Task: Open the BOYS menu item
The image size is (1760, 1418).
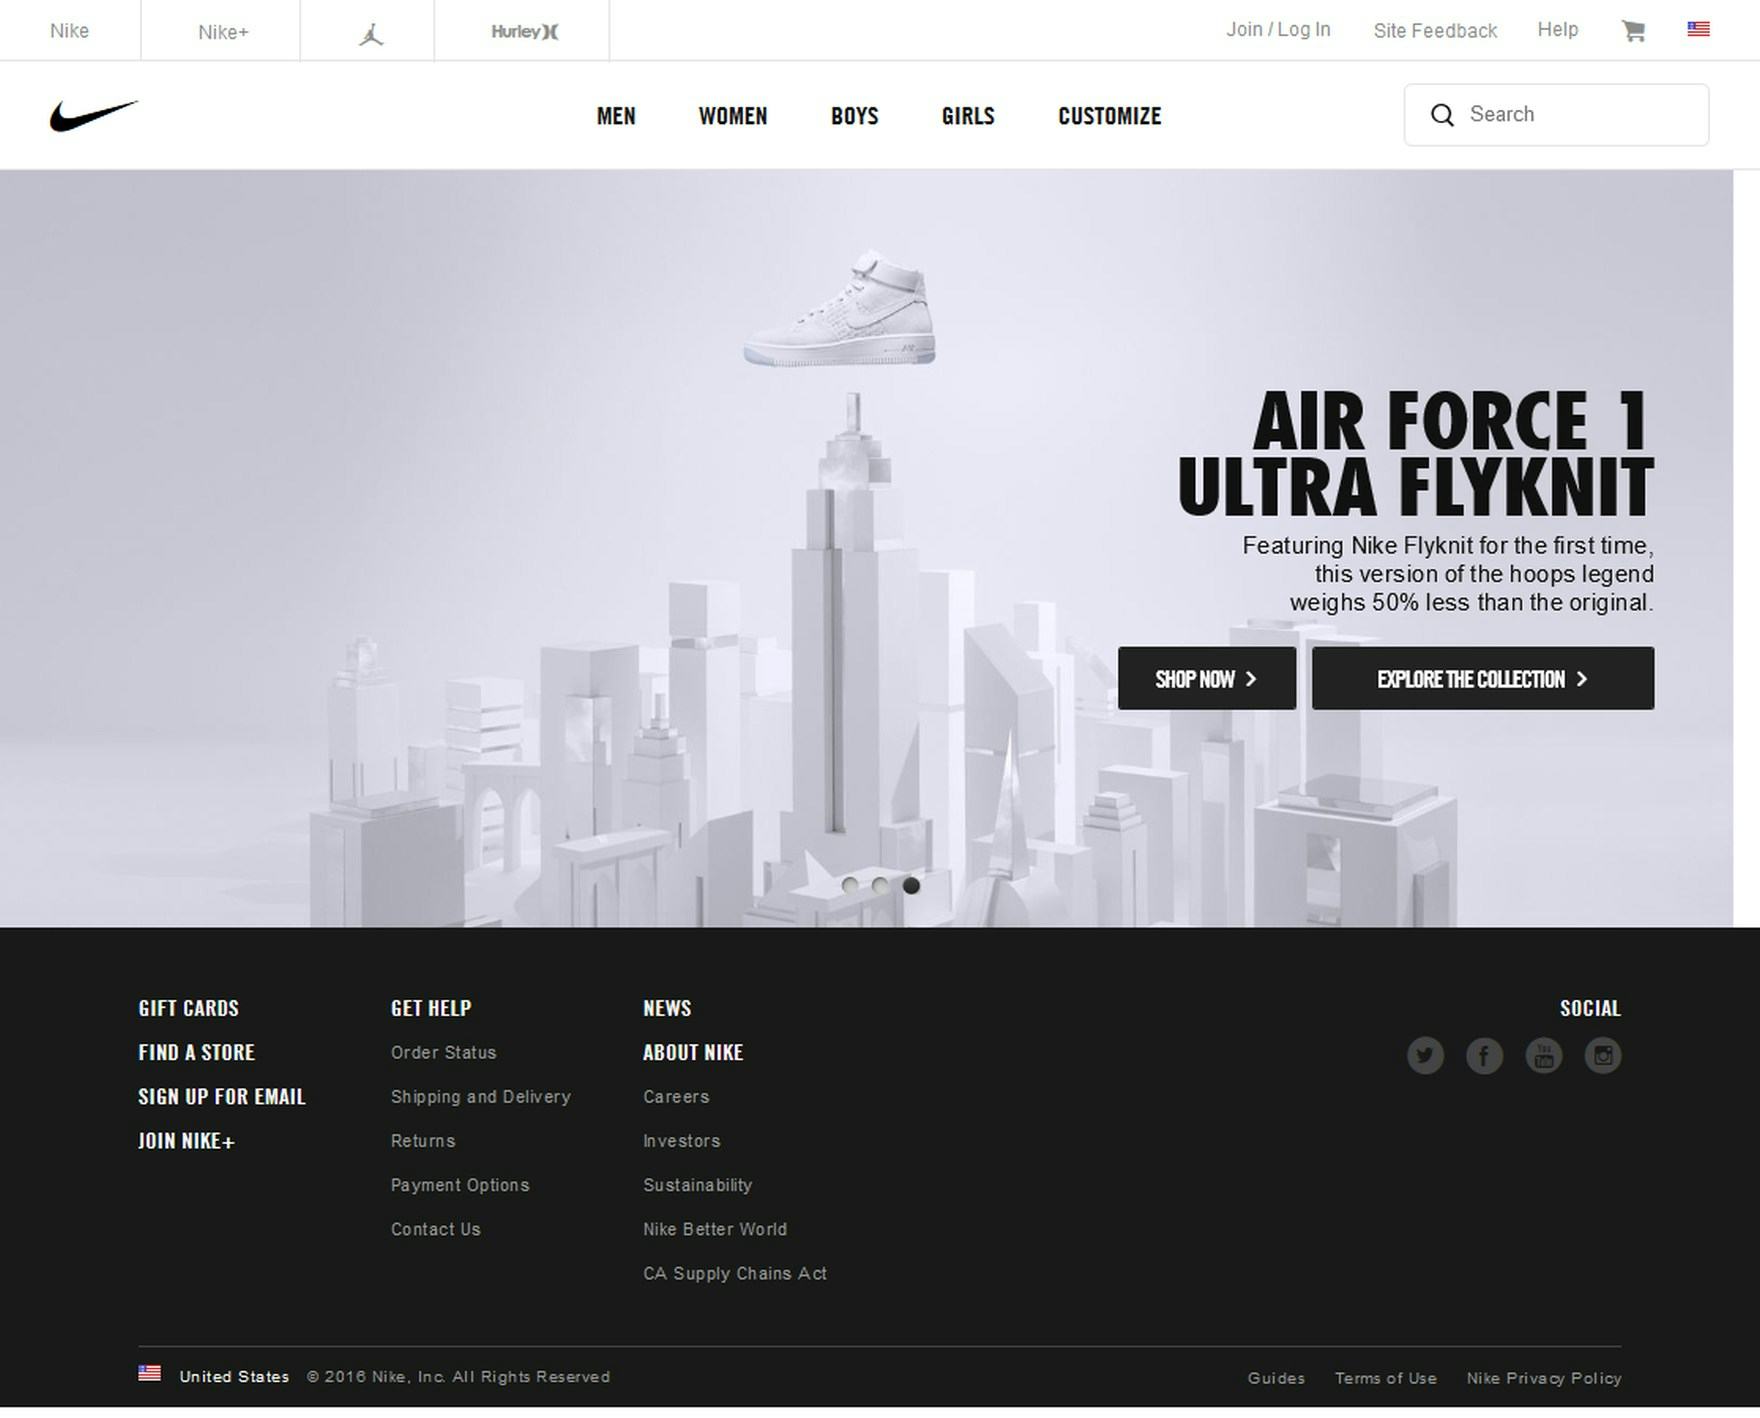Action: point(854,116)
